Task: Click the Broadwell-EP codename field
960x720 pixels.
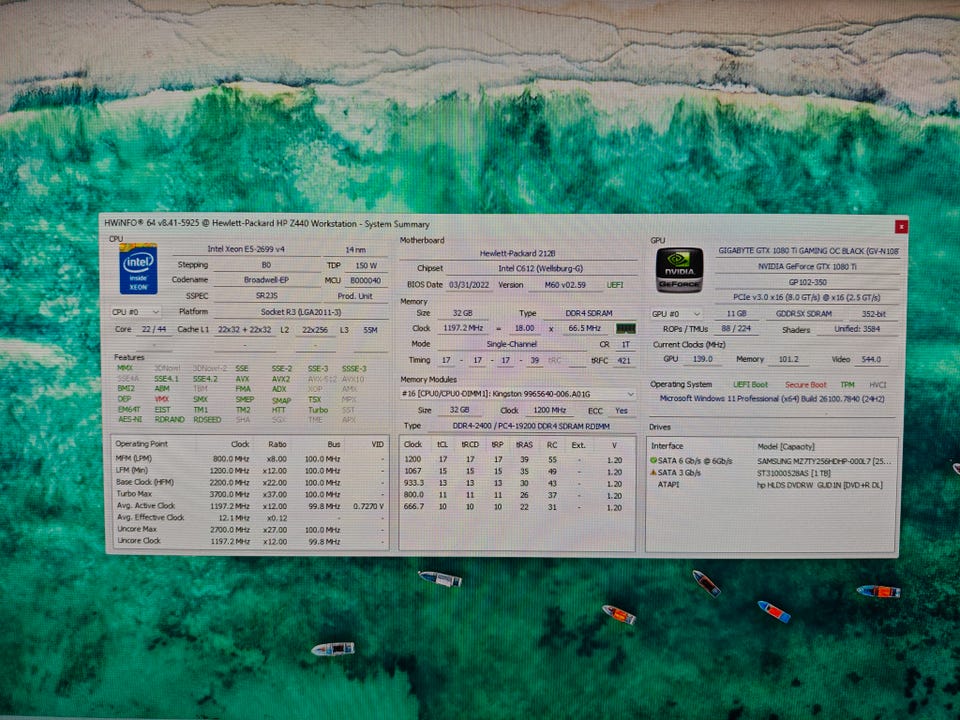Action: click(266, 280)
